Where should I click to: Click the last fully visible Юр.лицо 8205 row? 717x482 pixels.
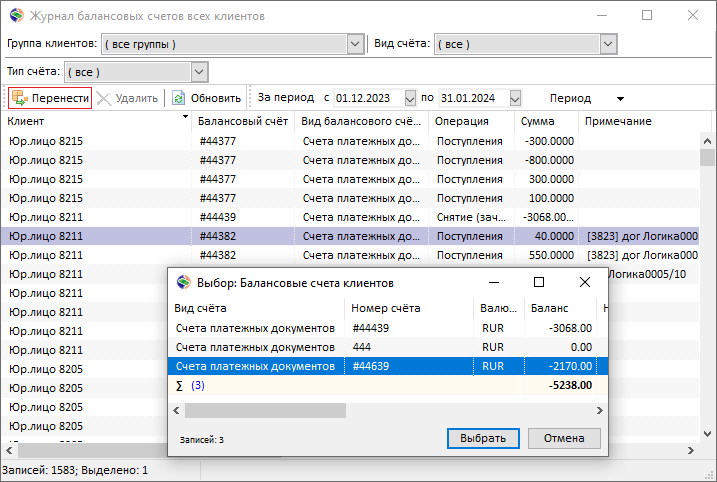pyautogui.click(x=85, y=426)
